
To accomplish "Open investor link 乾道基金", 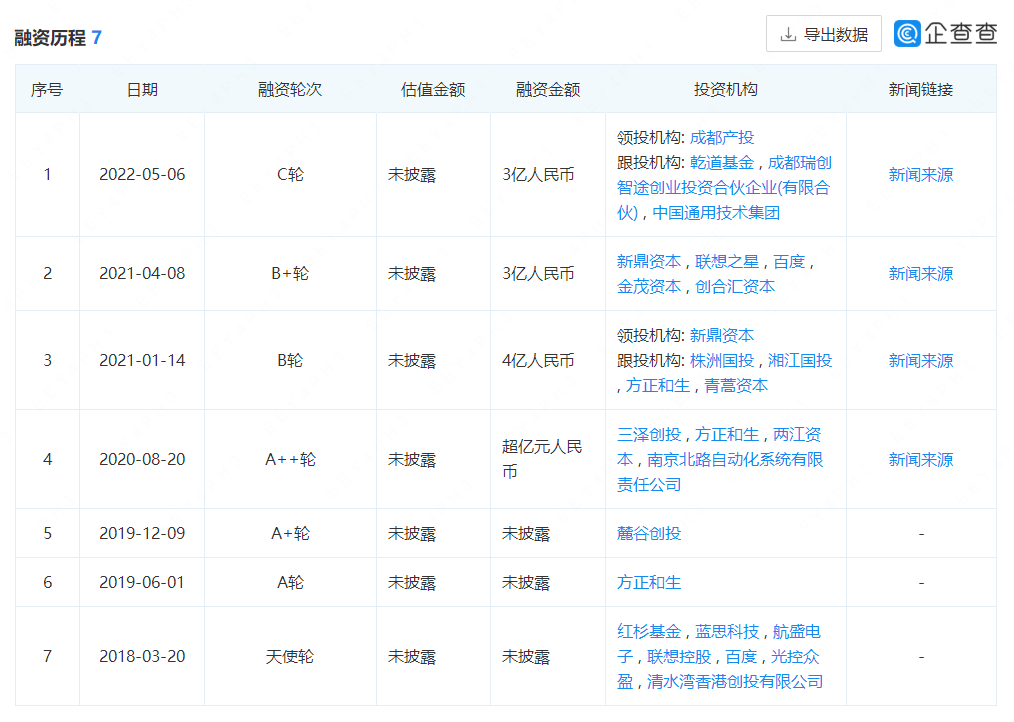I will coord(722,162).
